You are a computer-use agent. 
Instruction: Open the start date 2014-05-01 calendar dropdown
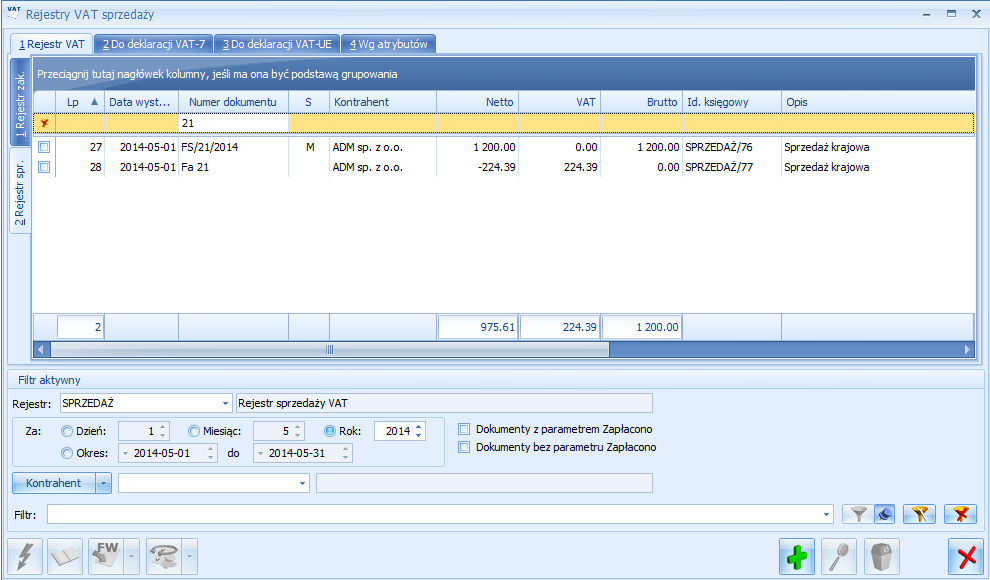pos(125,453)
